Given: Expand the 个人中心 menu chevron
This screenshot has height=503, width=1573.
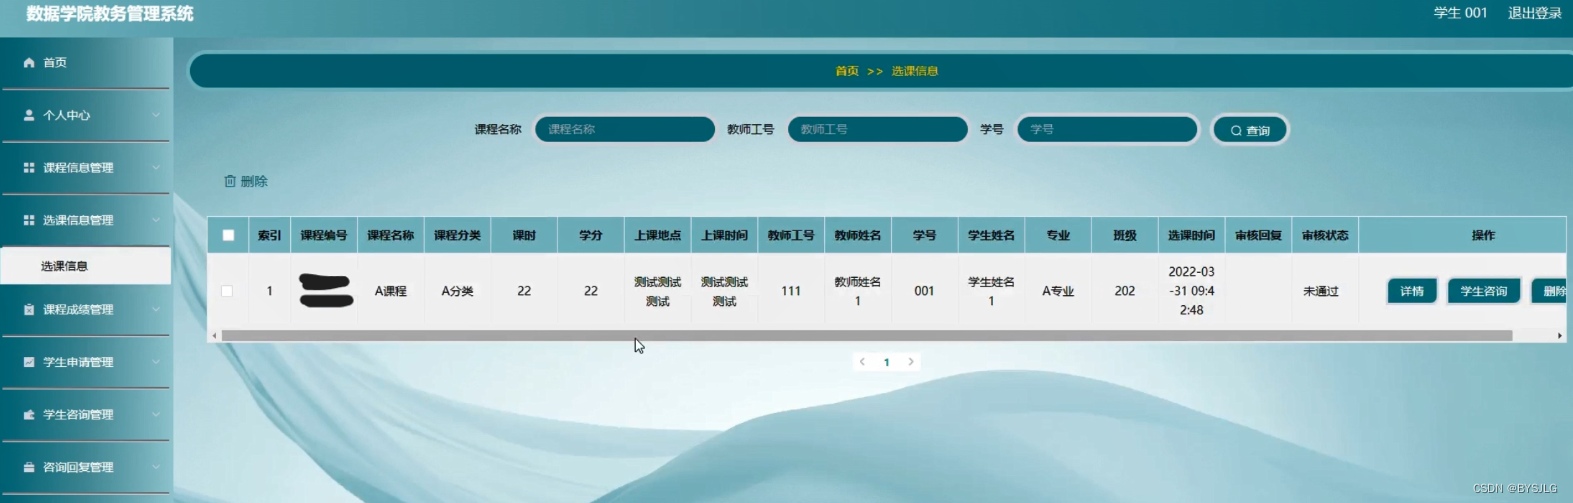Looking at the screenshot, I should (x=156, y=115).
